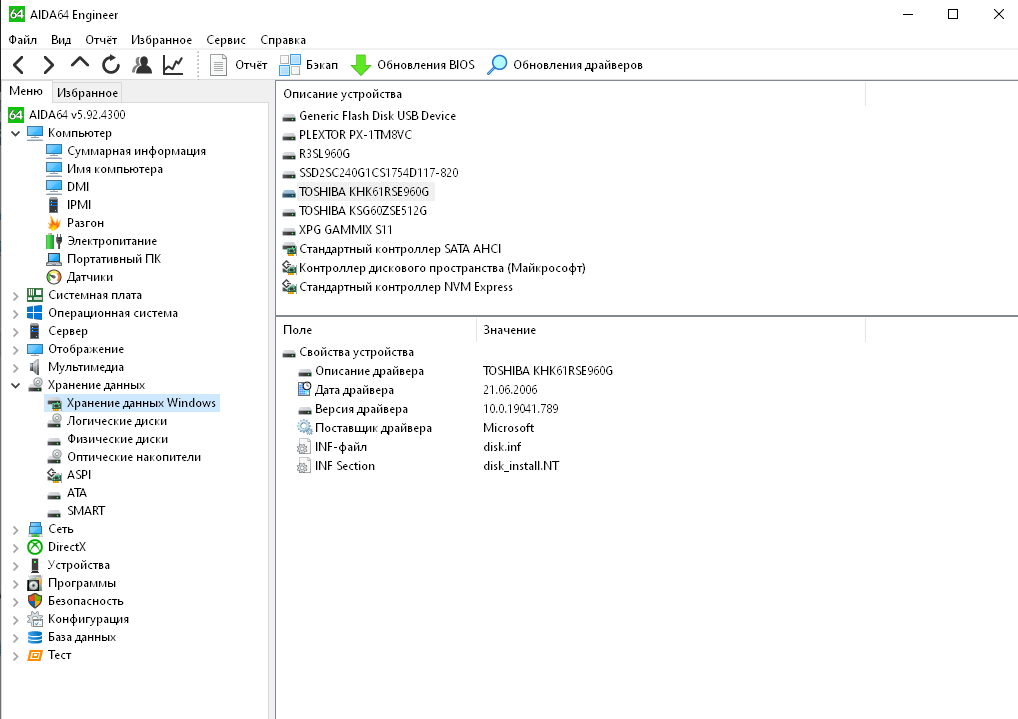Expand the Сервер tree node
This screenshot has width=1018, height=719.
point(16,331)
